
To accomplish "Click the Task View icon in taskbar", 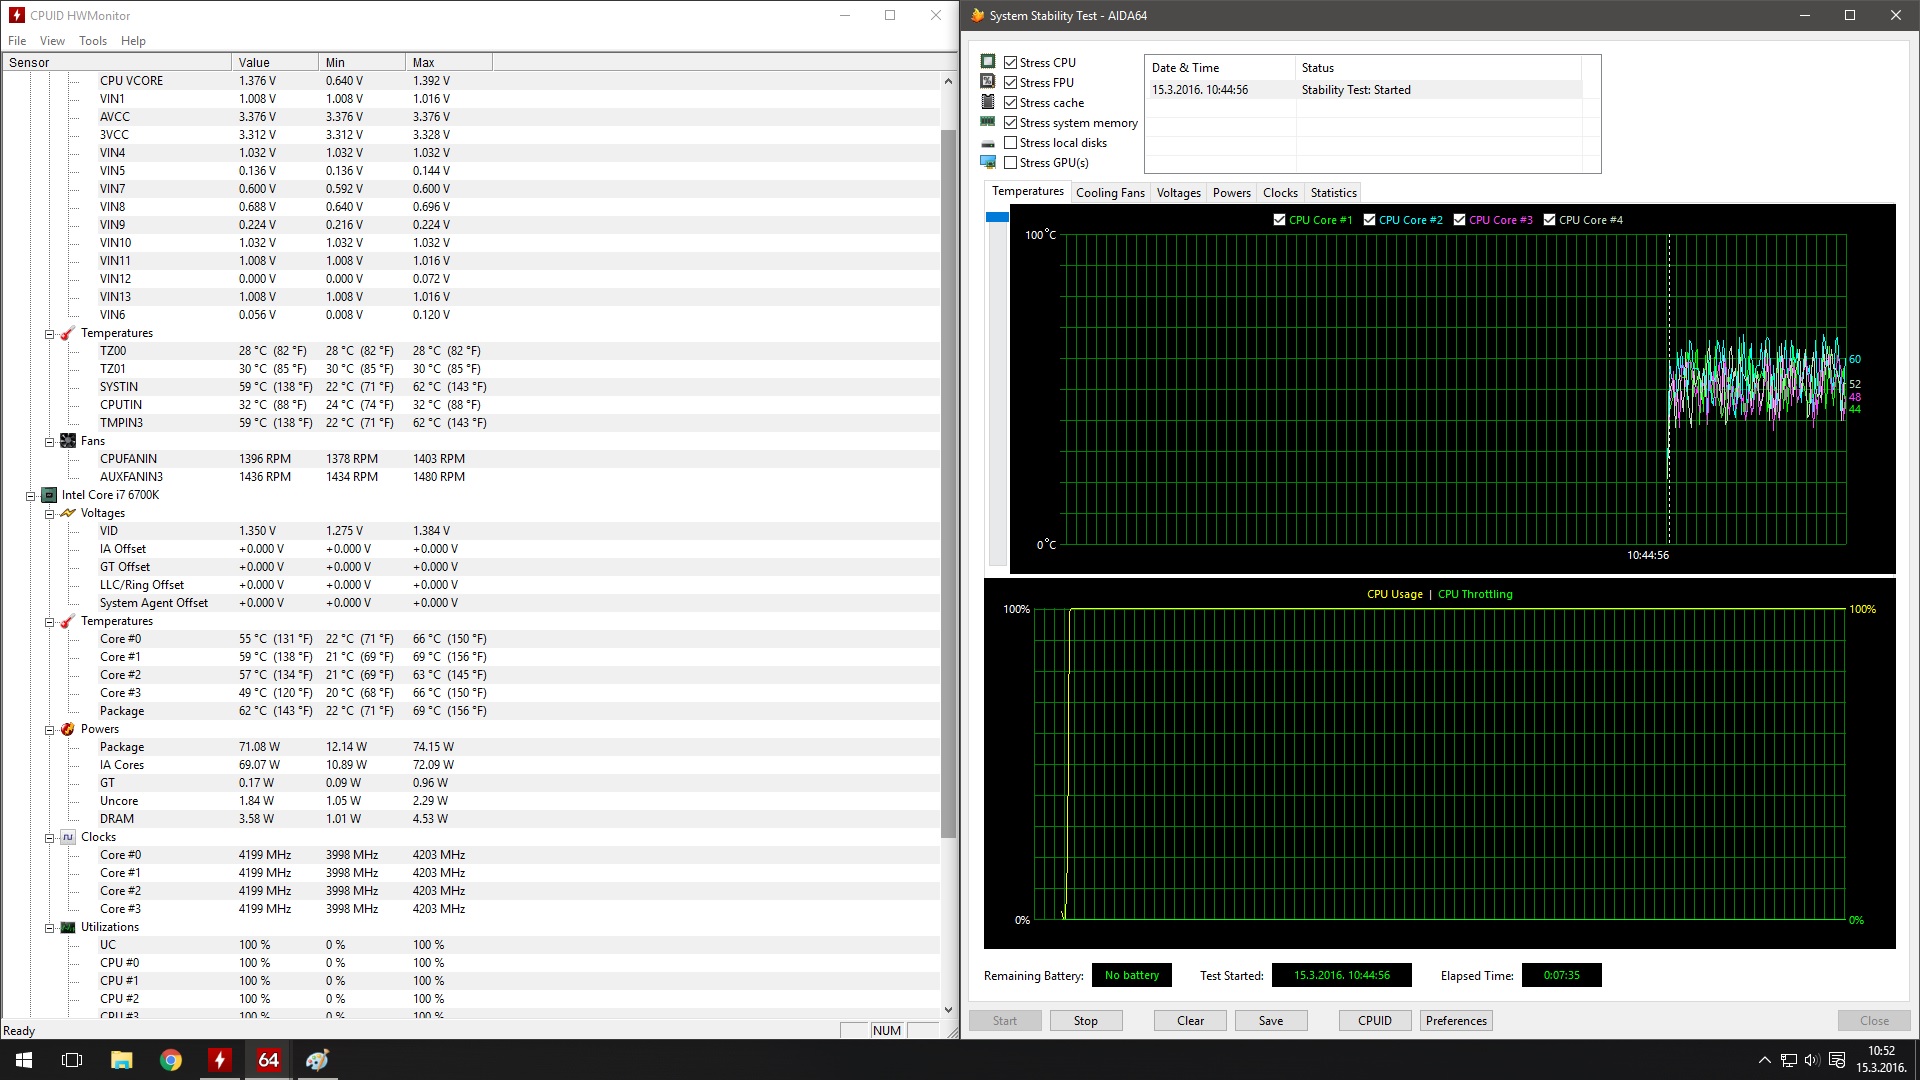I will (72, 1060).
